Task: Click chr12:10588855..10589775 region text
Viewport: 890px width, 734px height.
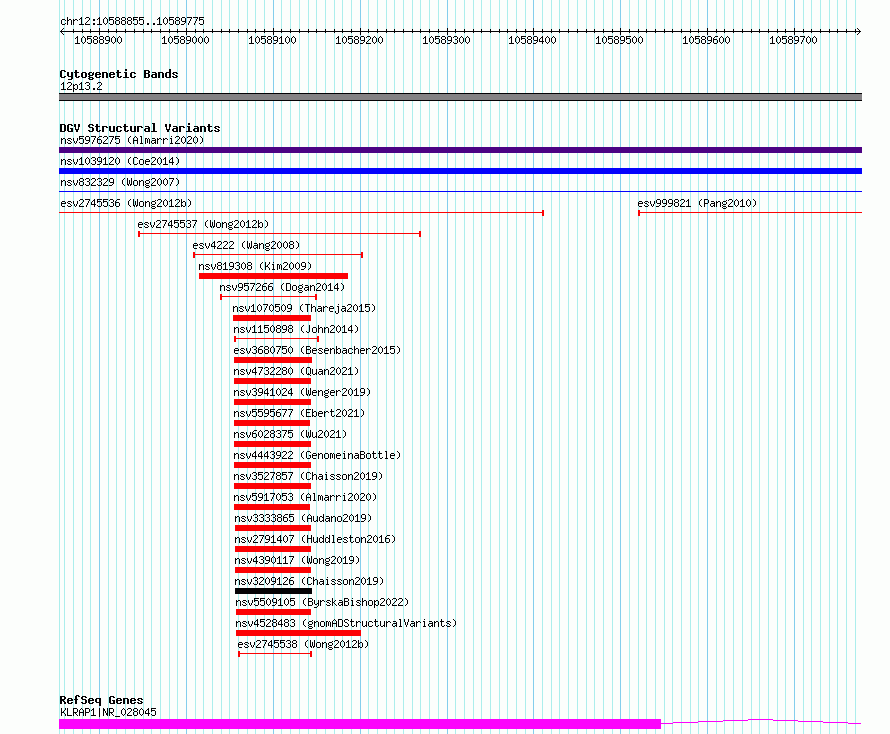Action: tap(132, 21)
